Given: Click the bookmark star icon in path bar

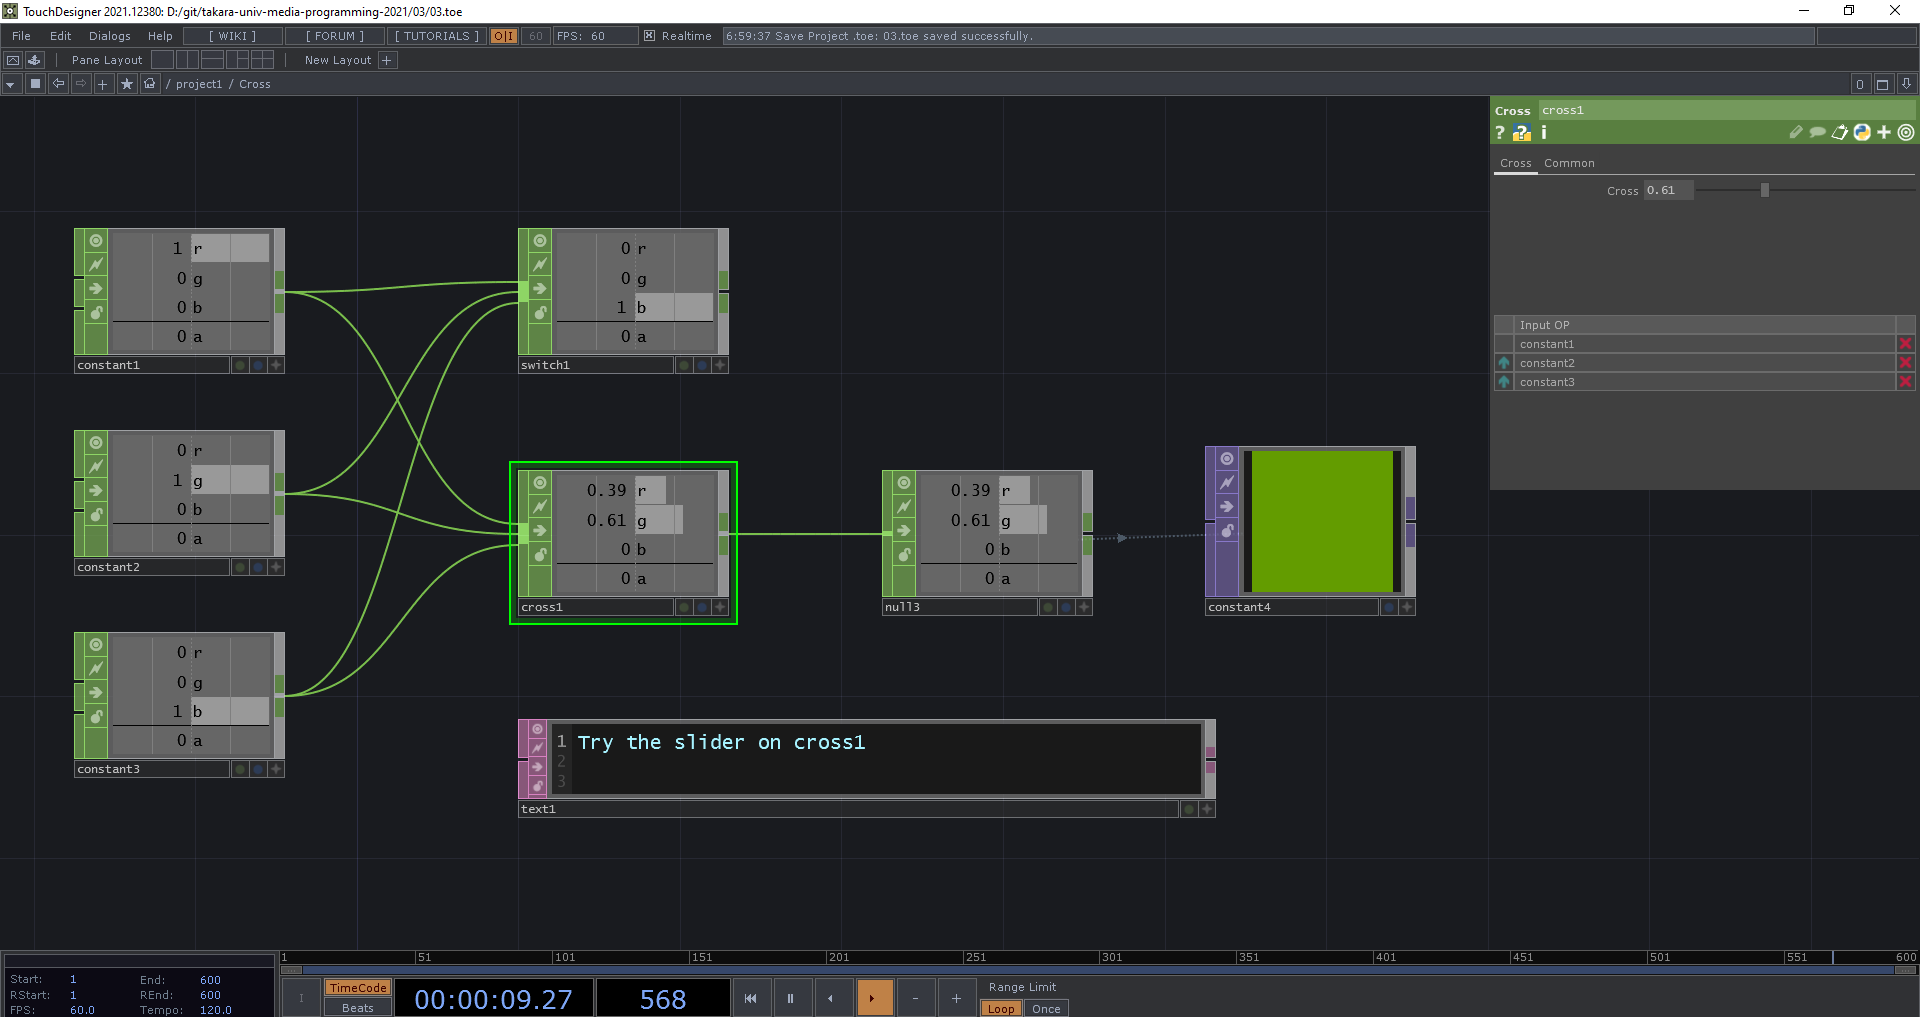Looking at the screenshot, I should pos(126,84).
